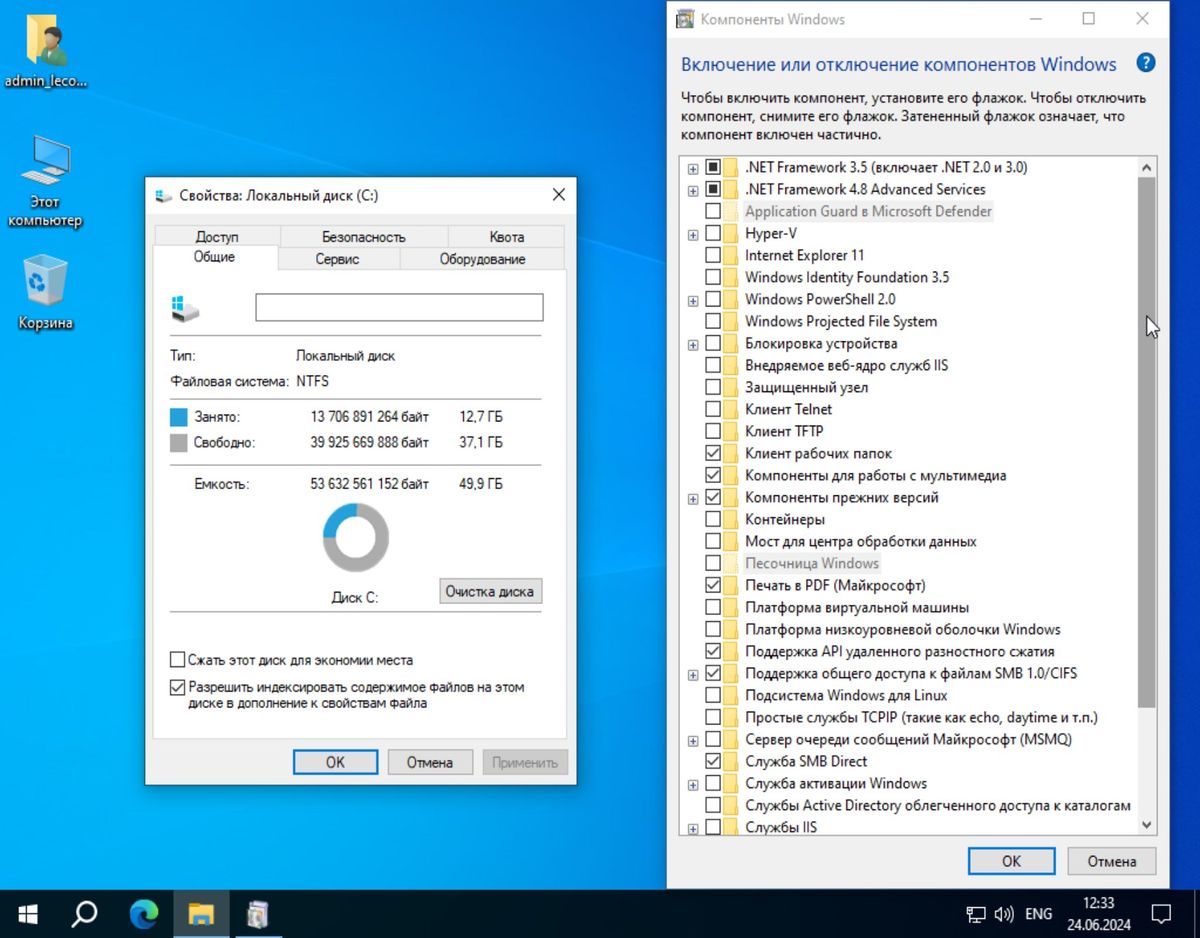Viewport: 1200px width, 938px height.
Task: Expand the Hyper-V tree node
Action: click(693, 234)
